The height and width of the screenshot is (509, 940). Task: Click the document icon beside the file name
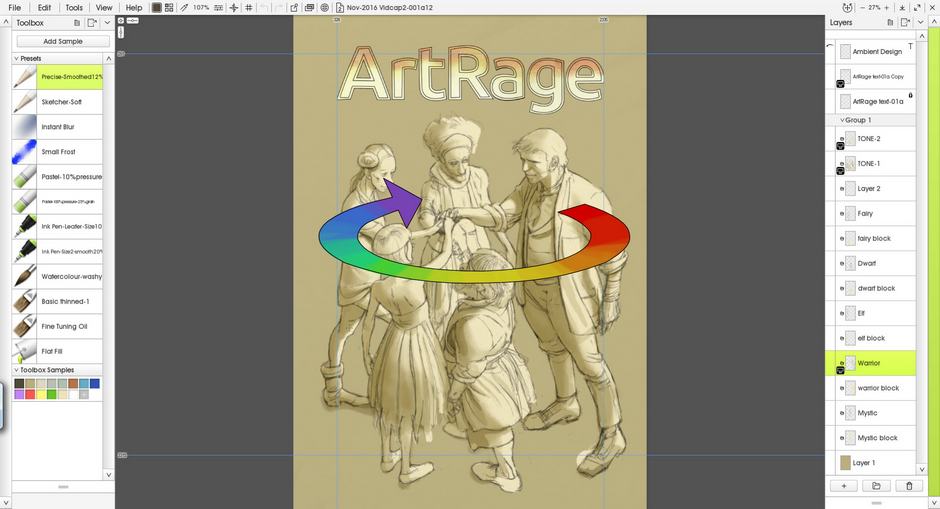tap(340, 8)
